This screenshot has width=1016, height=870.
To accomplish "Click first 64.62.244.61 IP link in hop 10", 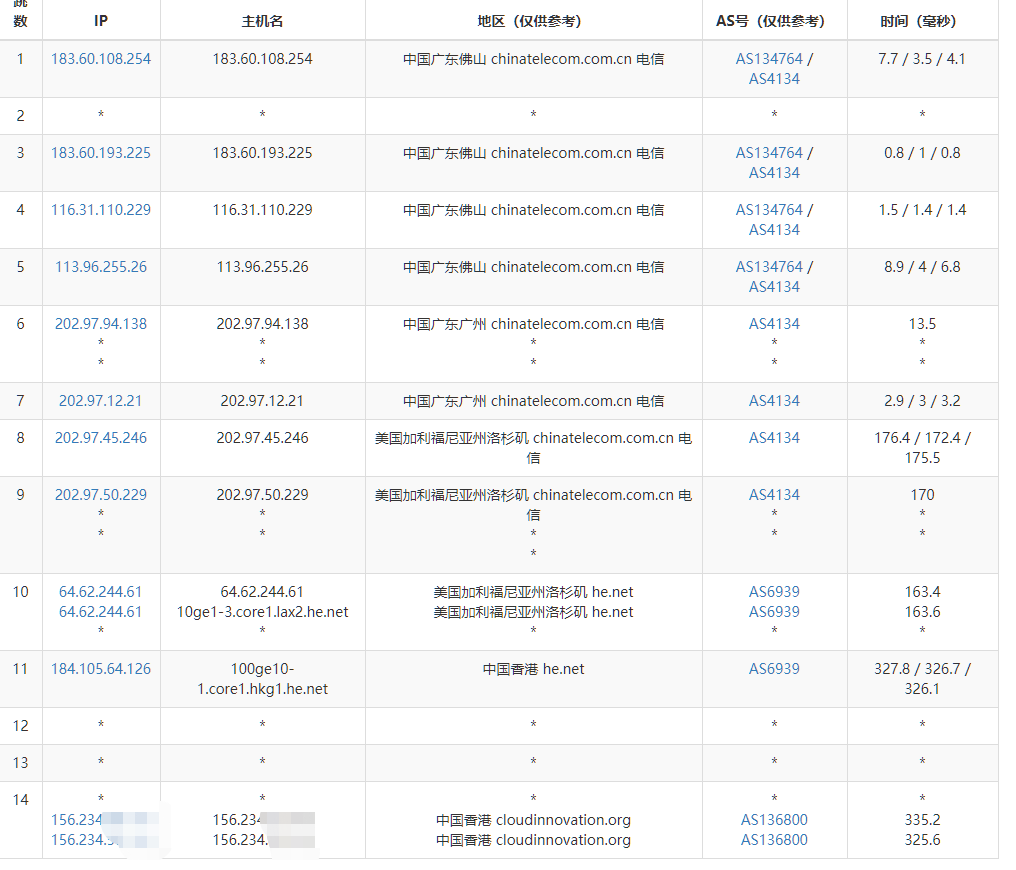I will [100, 592].
